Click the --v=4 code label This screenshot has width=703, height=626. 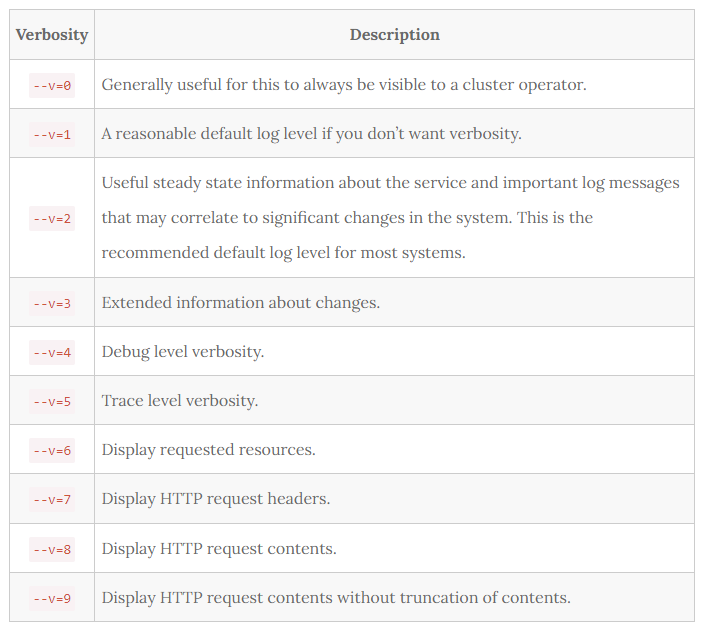click(x=52, y=352)
